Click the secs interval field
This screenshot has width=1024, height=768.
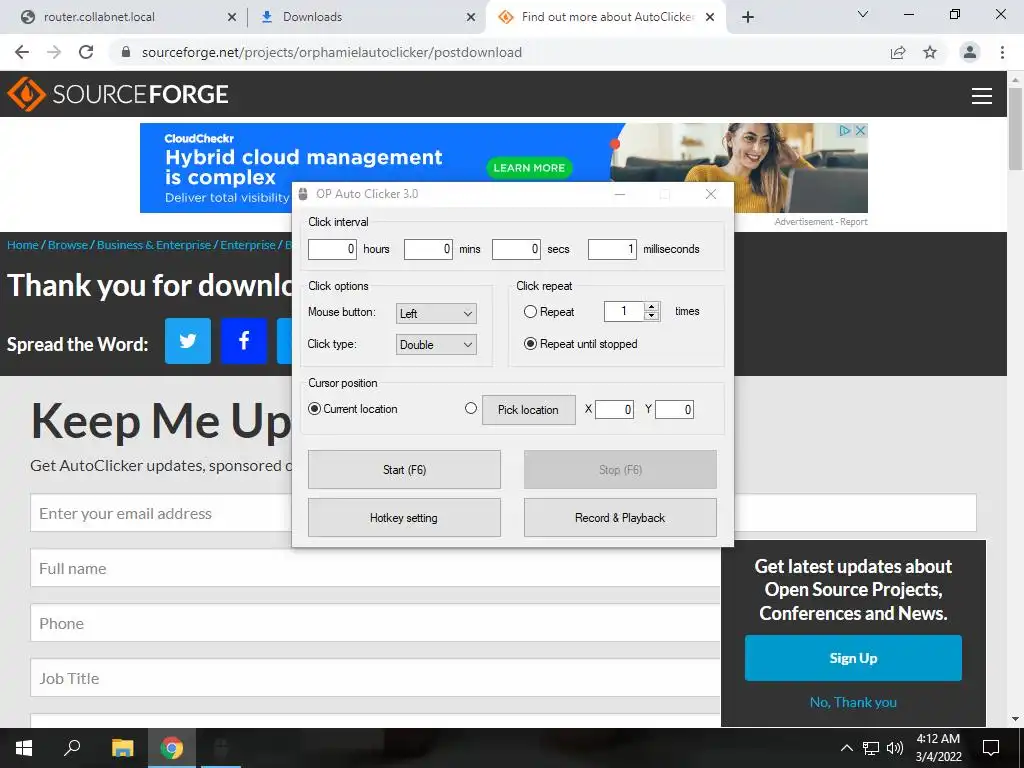click(516, 249)
